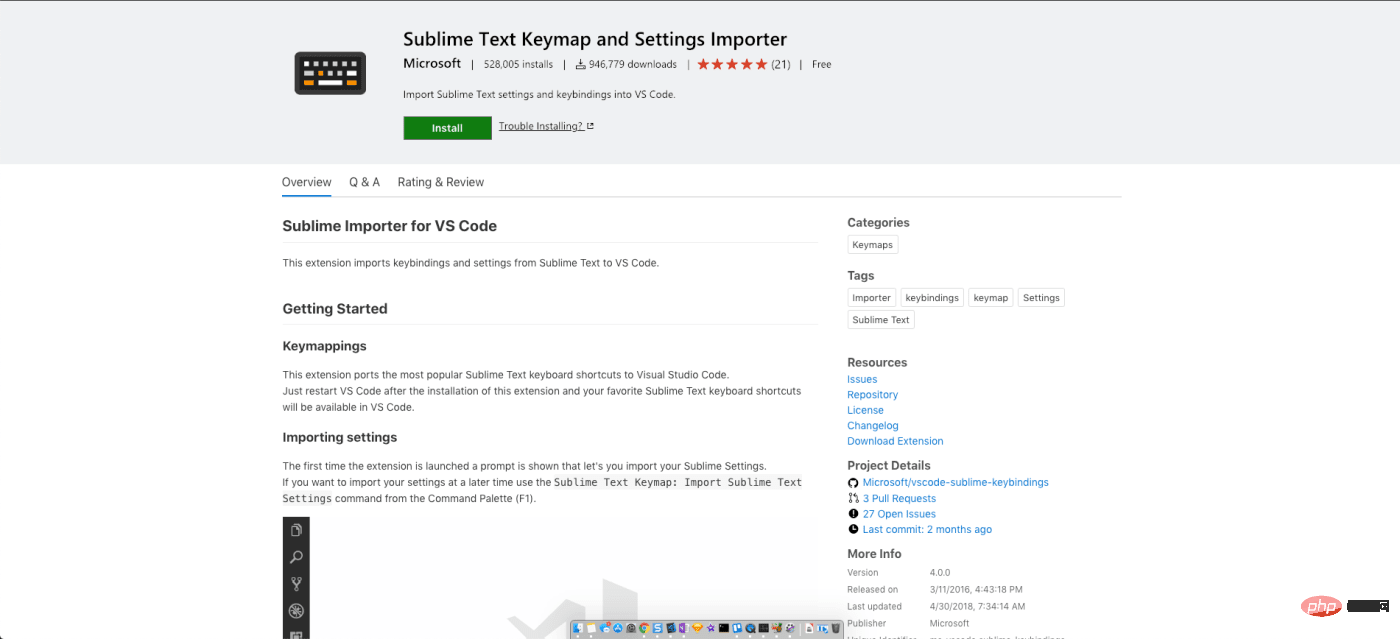This screenshot has height=639, width=1400.
Task: Open Debug bug icon in embedded VS Code preview
Action: coord(296,611)
